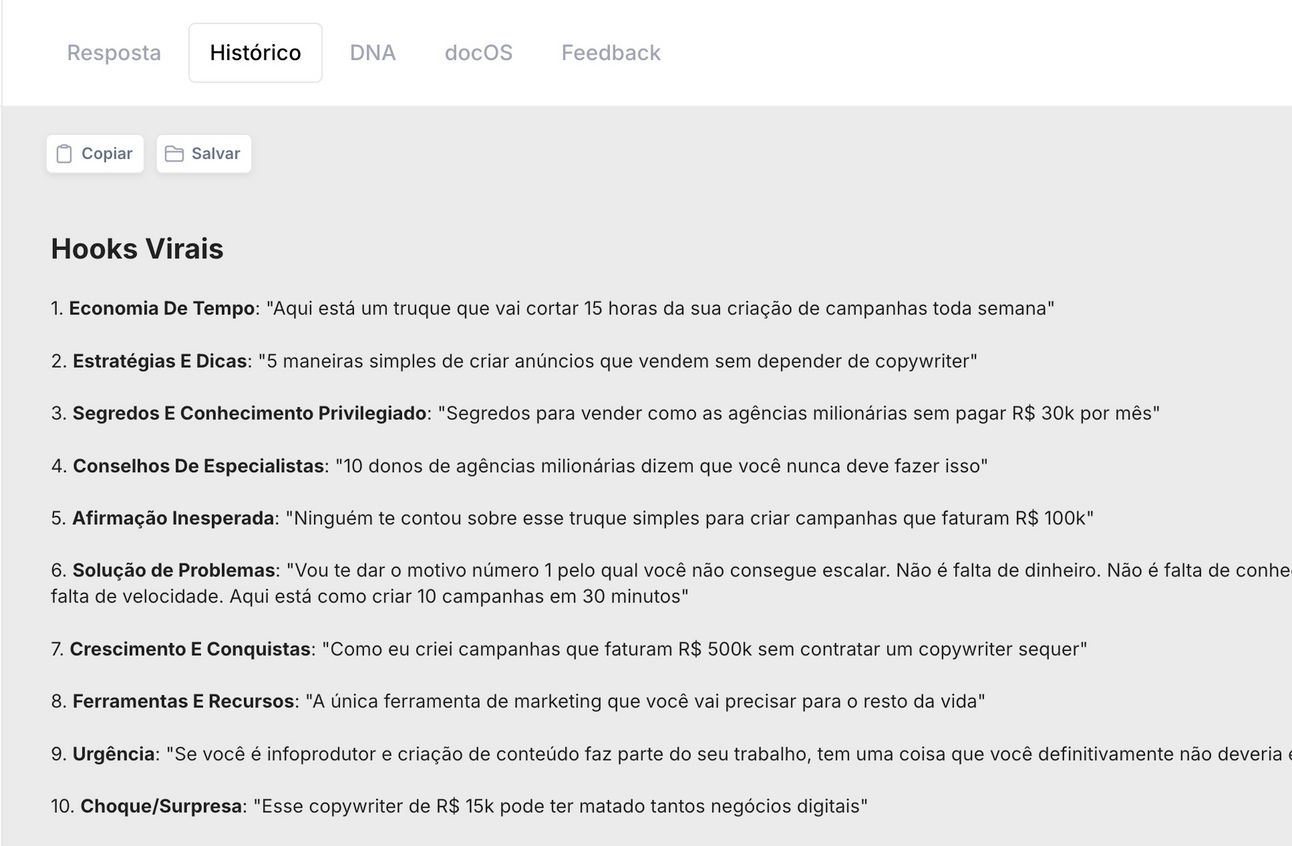Click the 'A única ferramenta de marketing' quote
The height and width of the screenshot is (846, 1292).
pos(645,701)
